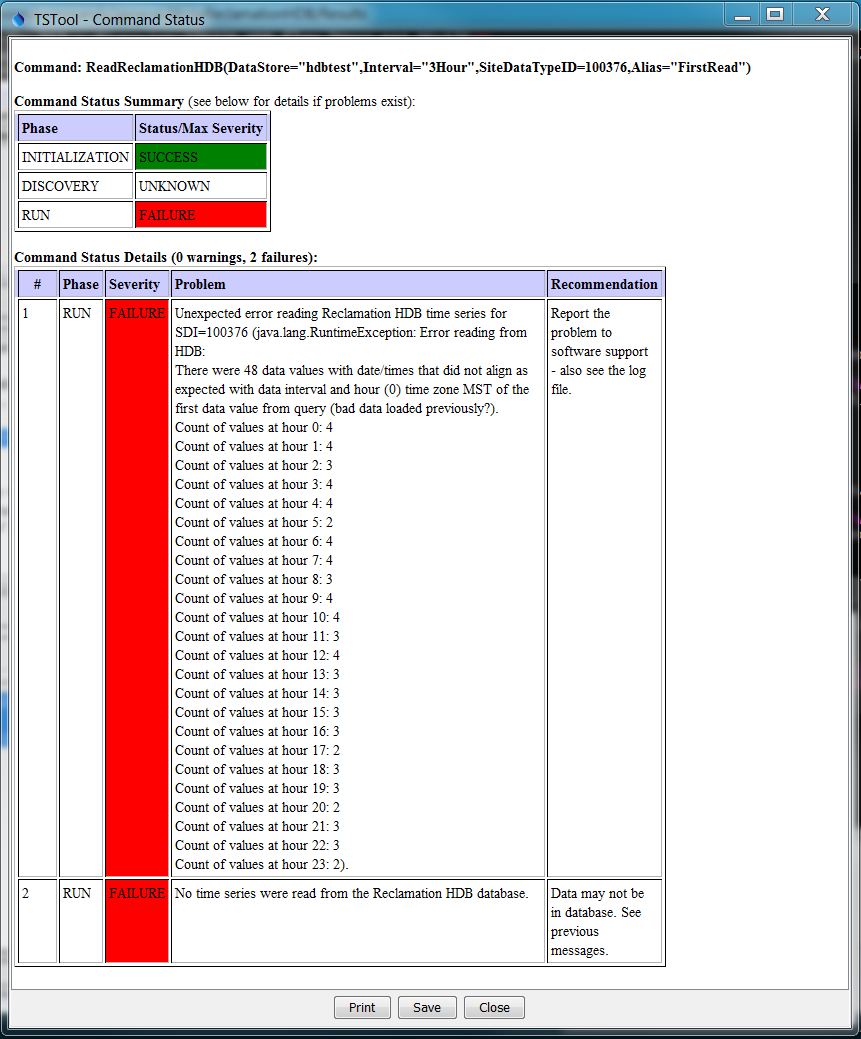
Task: Click the Save button
Action: point(427,1007)
